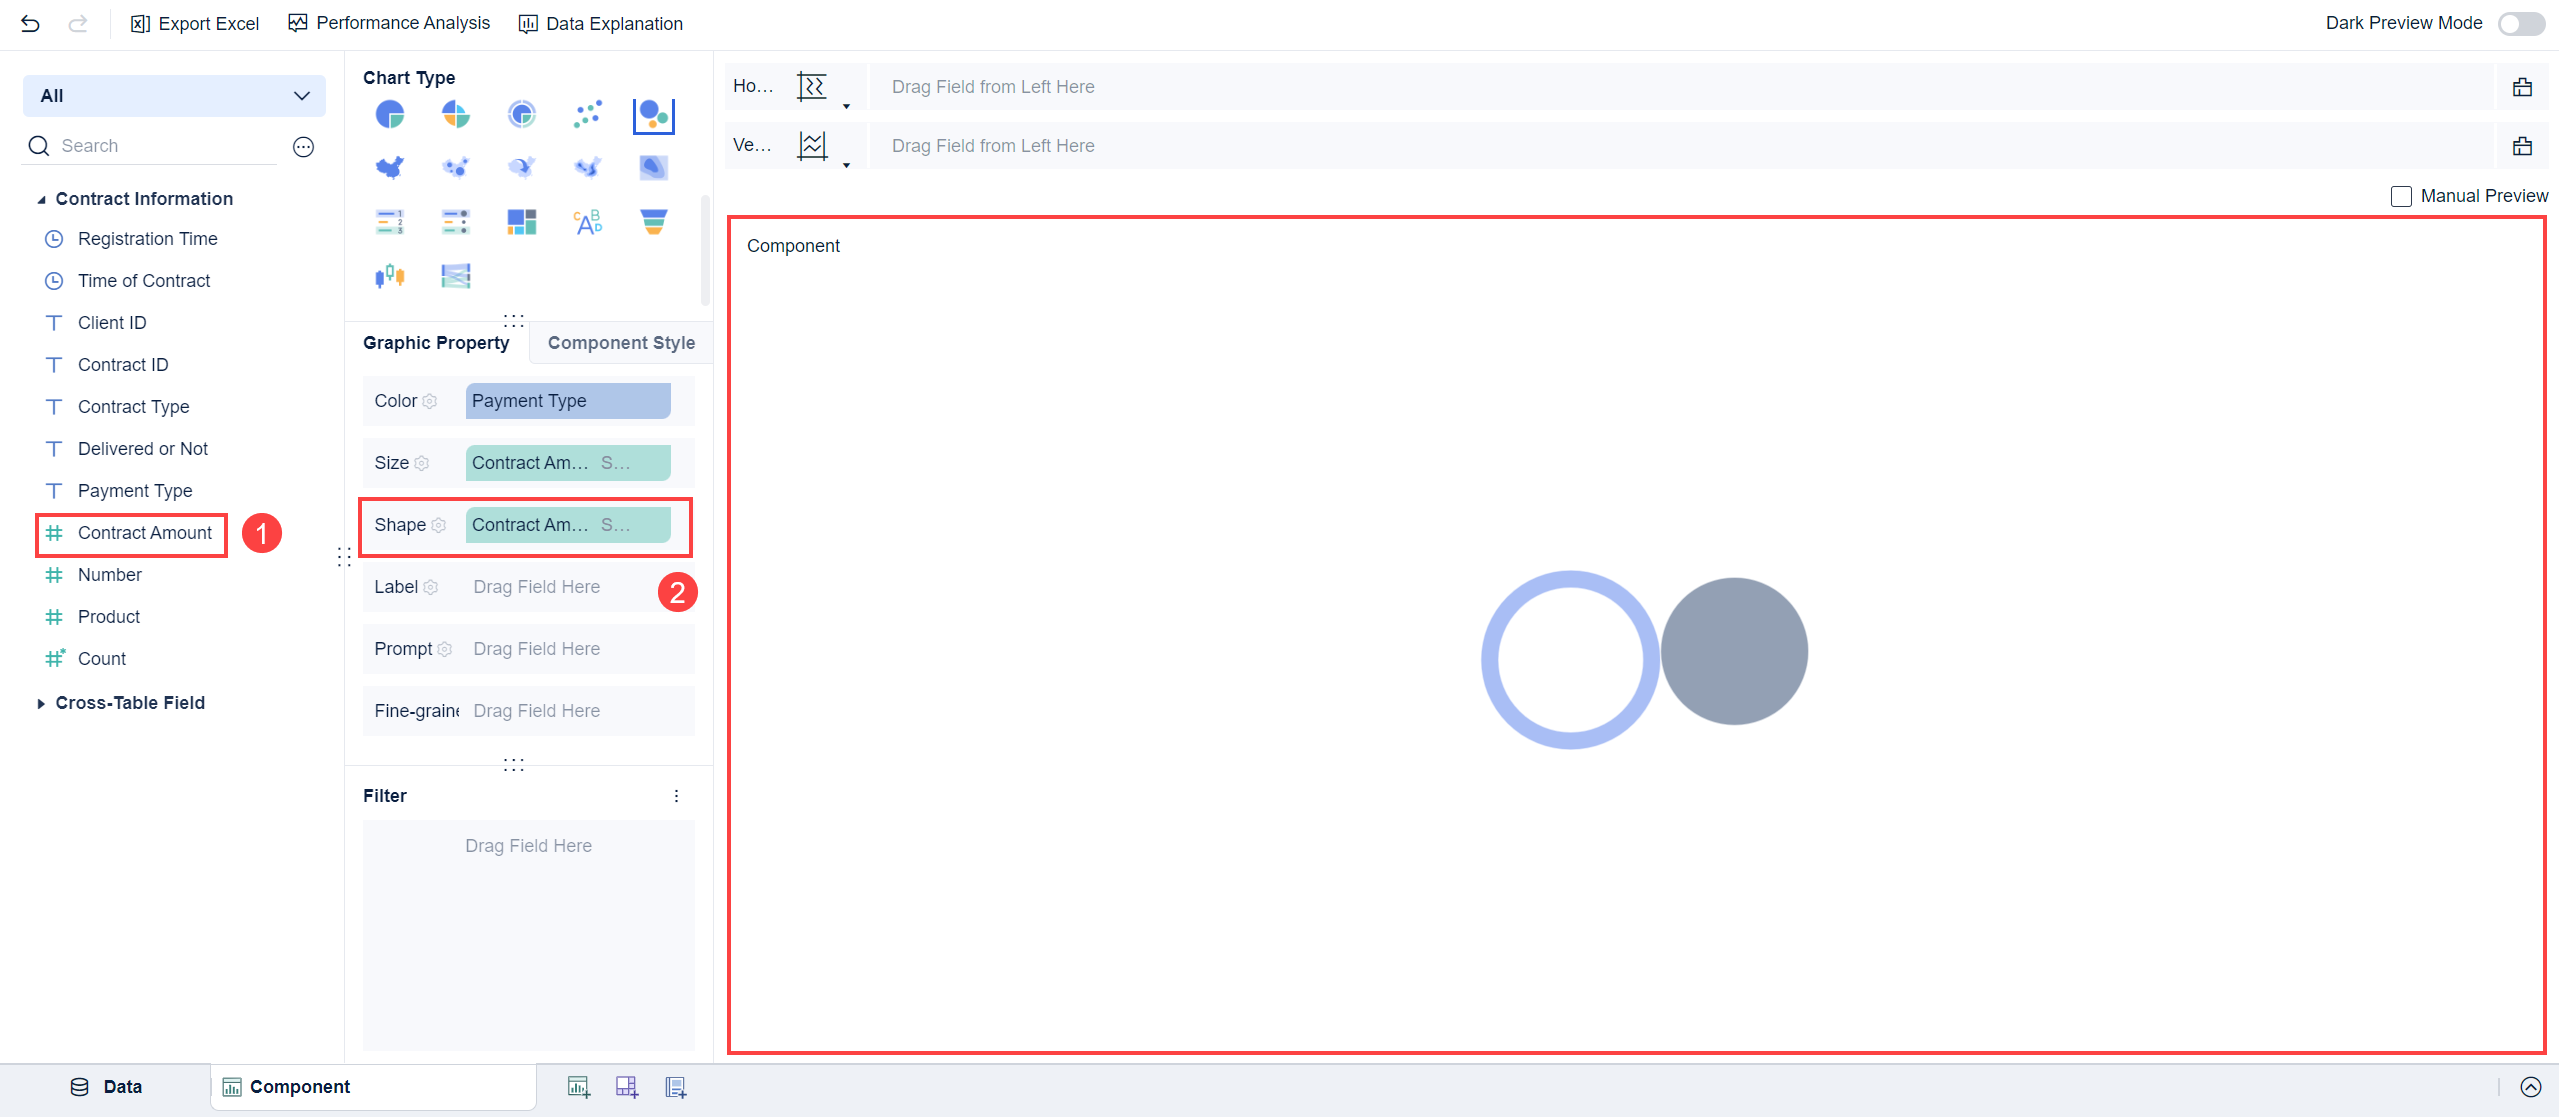Choose the rectangle tree map chart
The width and height of the screenshot is (2559, 1117).
pyautogui.click(x=521, y=221)
